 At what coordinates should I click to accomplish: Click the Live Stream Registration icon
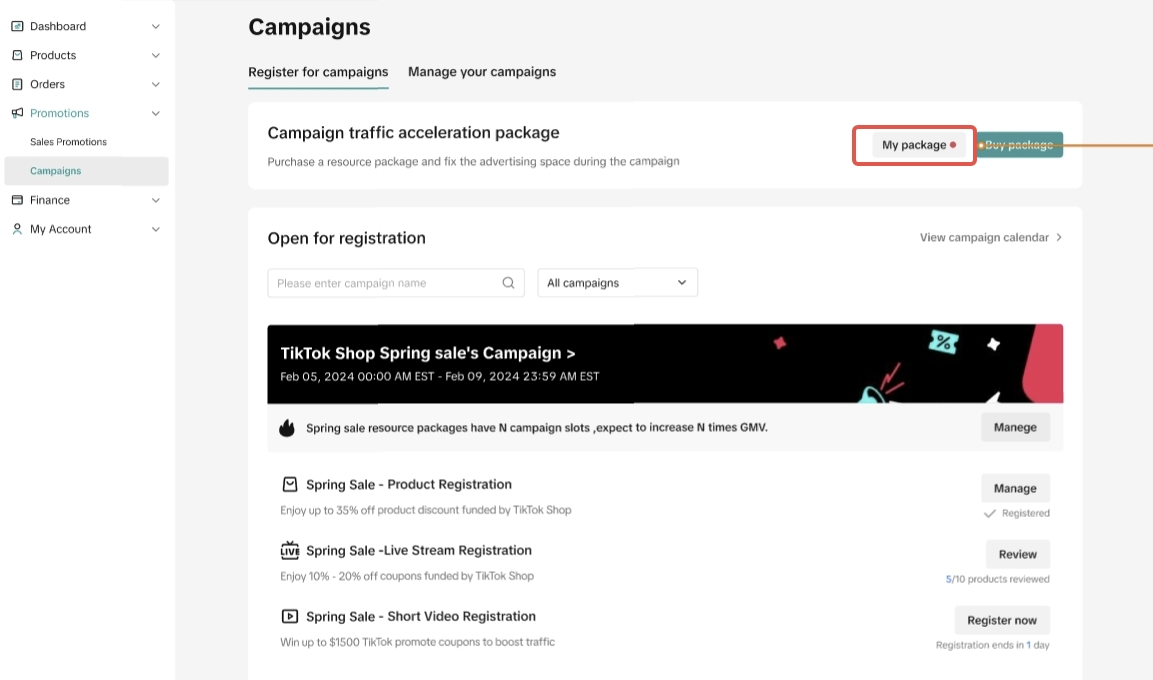290,550
